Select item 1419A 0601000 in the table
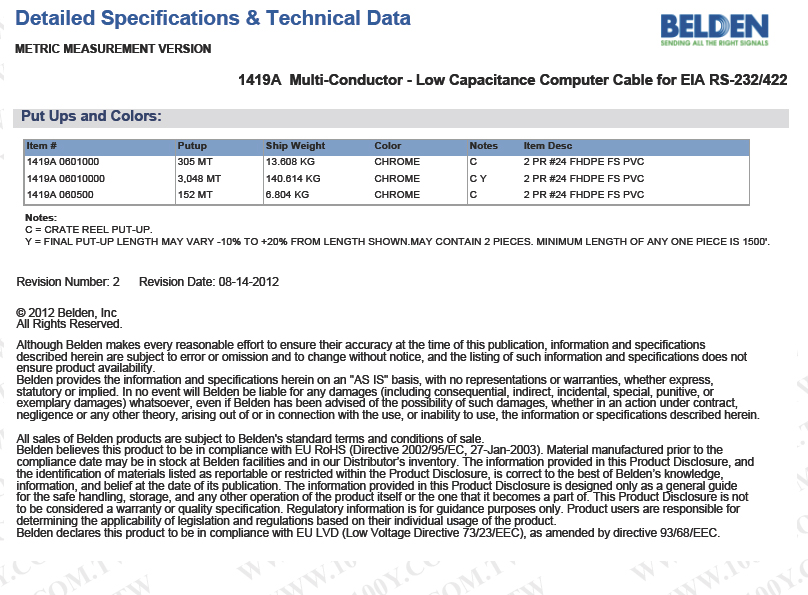The width and height of the screenshot is (808, 595). click(x=63, y=162)
